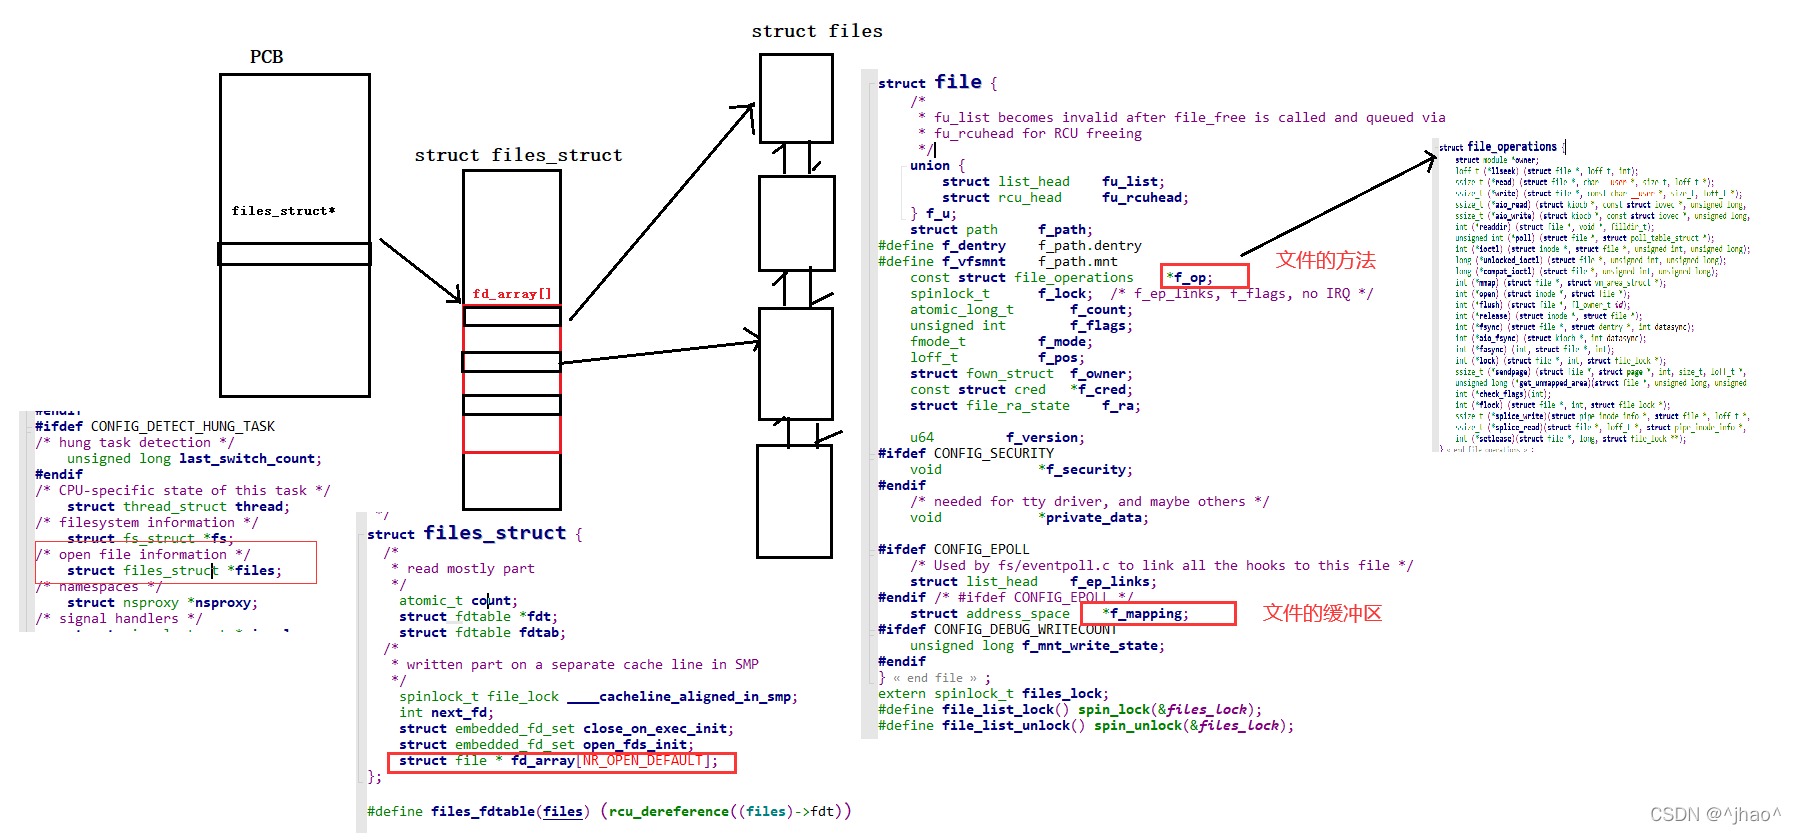Click the "atomic_long_t f_count;" line
This screenshot has width=1796, height=834.
point(1022,309)
